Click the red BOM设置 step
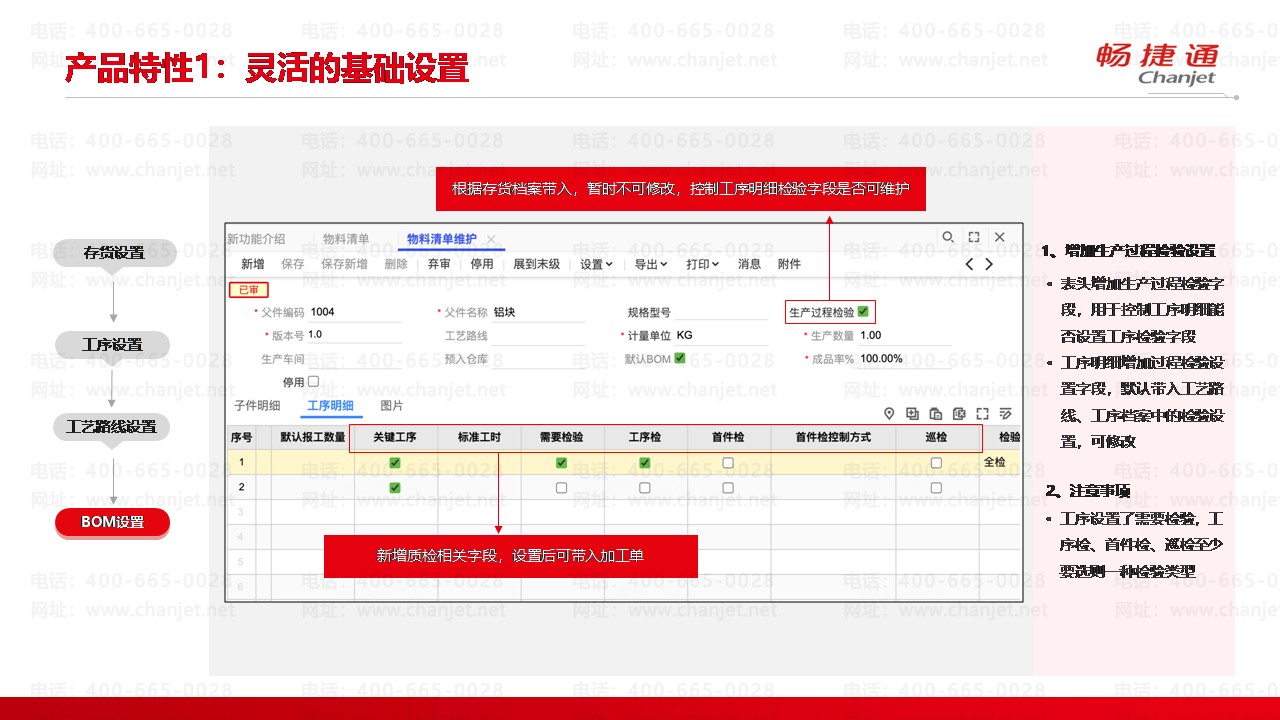This screenshot has width=1280, height=720. (112, 522)
